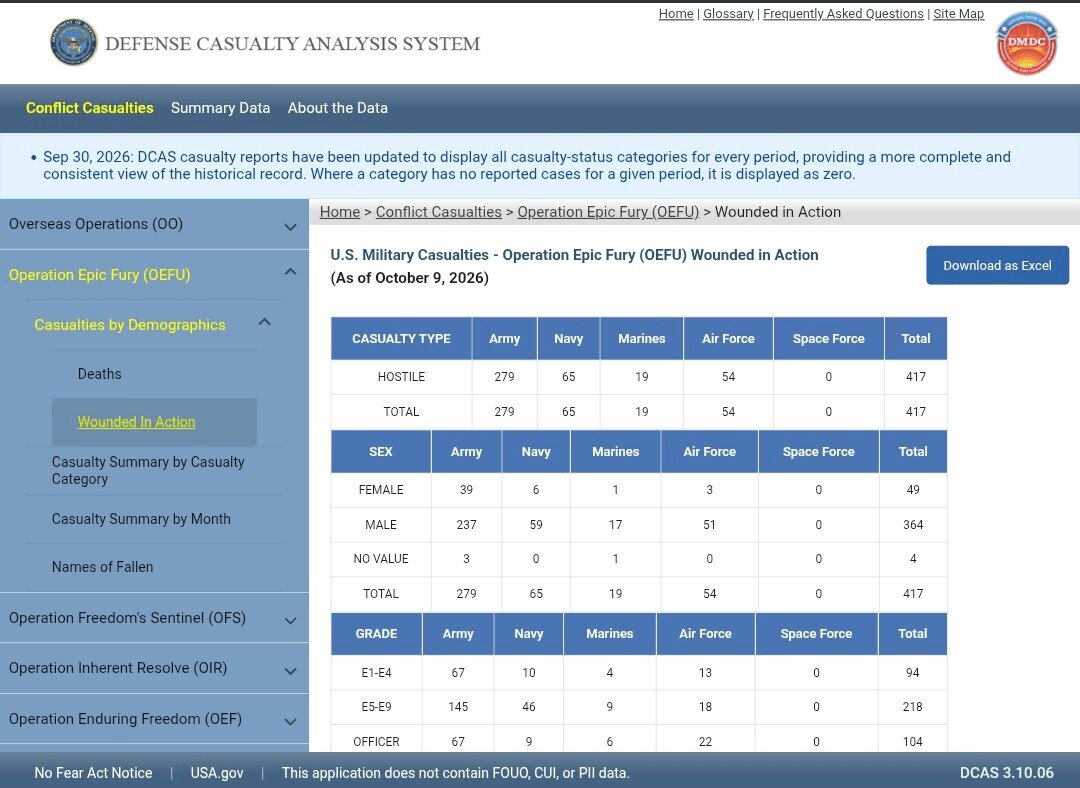Open Names of Fallen page
The height and width of the screenshot is (788, 1080).
click(x=103, y=567)
